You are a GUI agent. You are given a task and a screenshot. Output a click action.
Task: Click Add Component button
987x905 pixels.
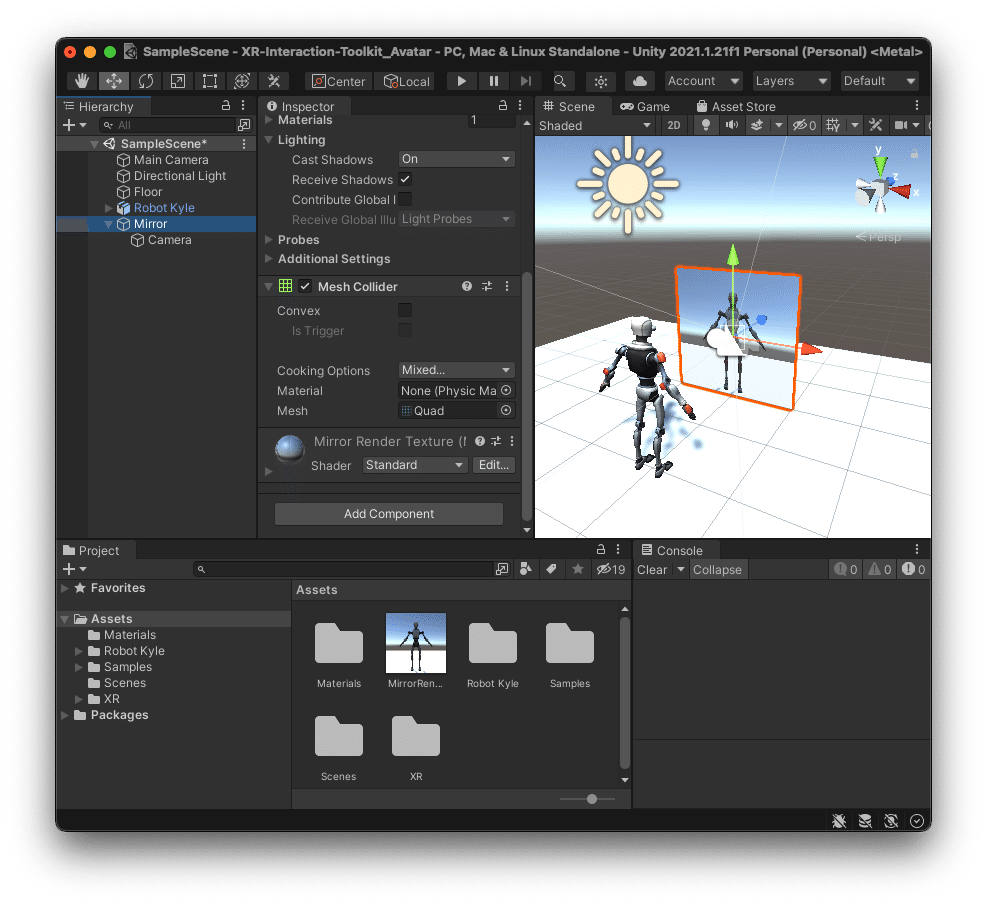point(389,514)
